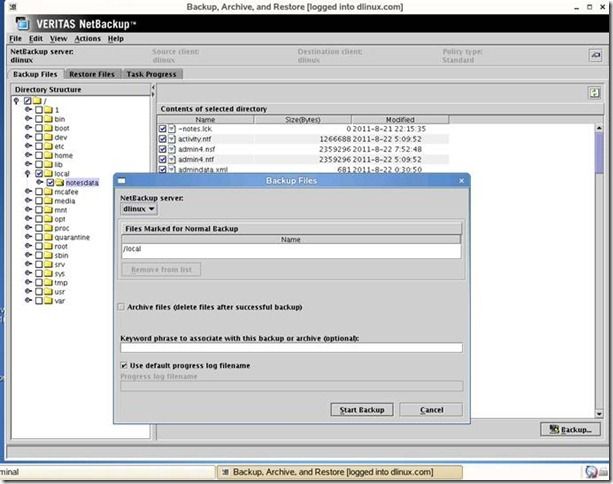
Task: Click the home folder icon
Action: pyautogui.click(x=48, y=155)
